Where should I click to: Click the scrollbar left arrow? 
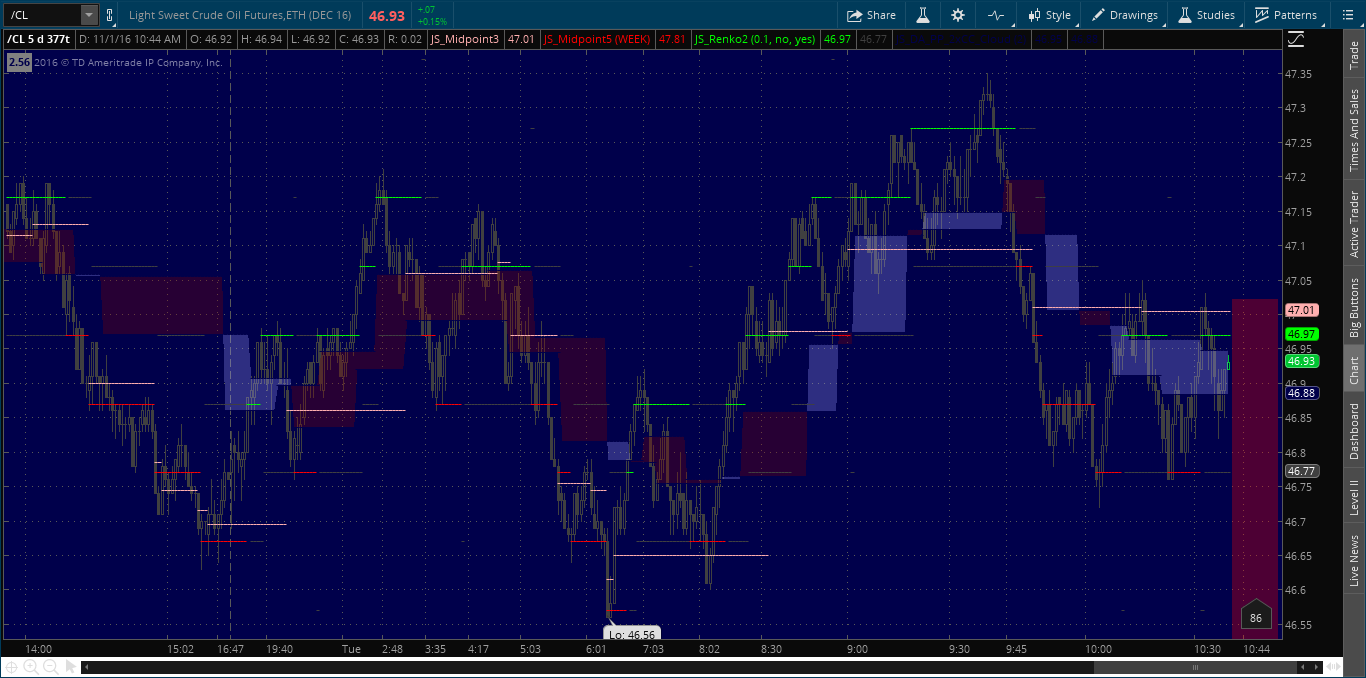click(87, 667)
